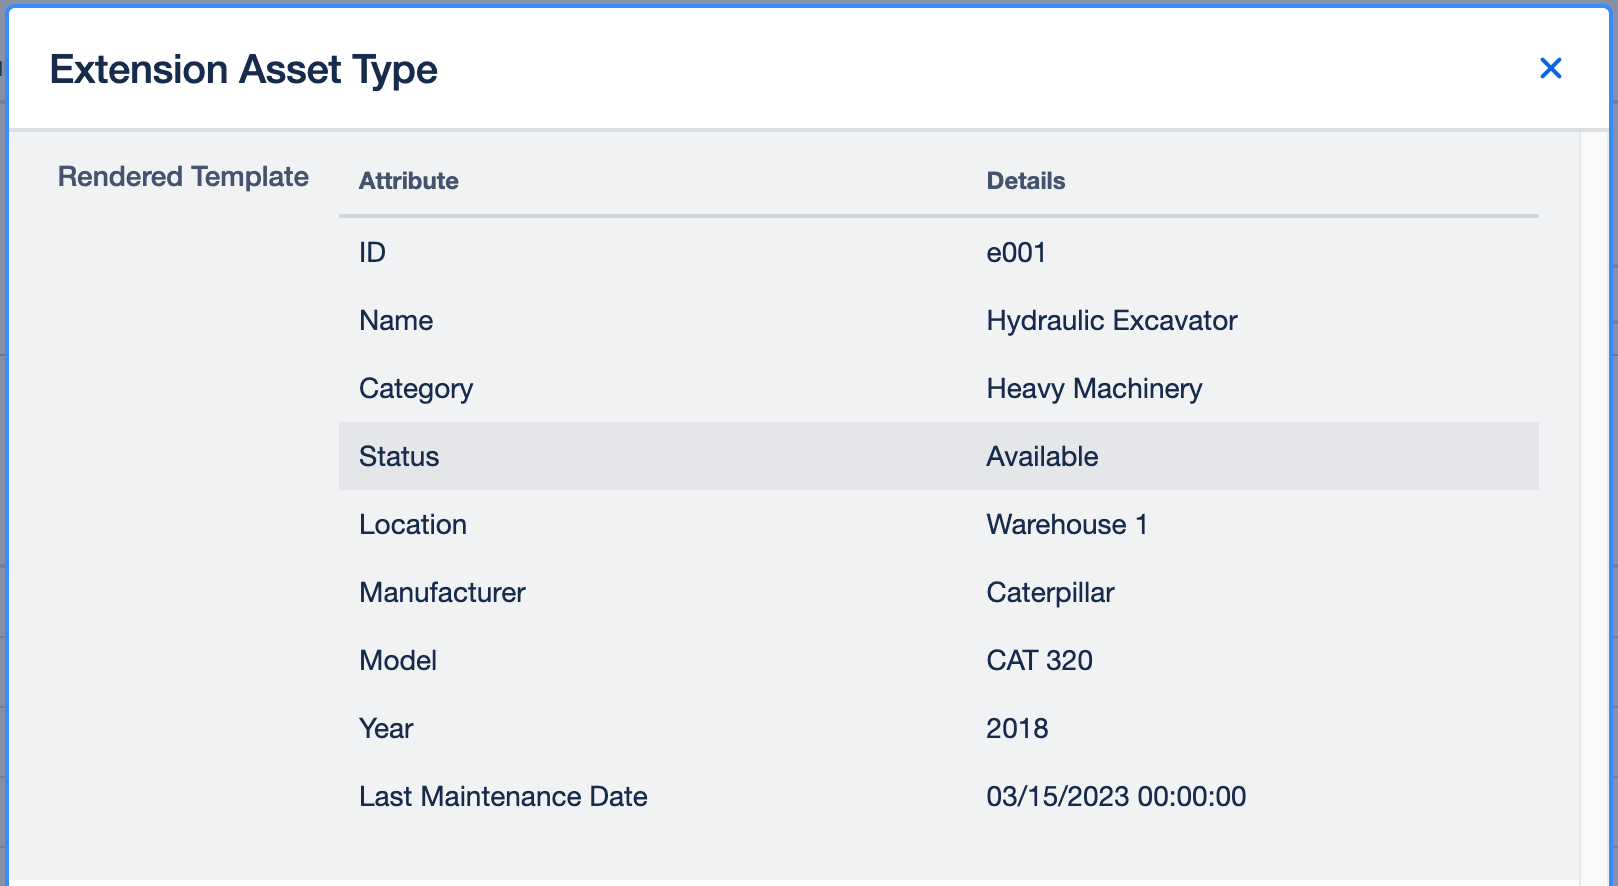
Task: Select the ID attribute label
Action: tap(372, 252)
